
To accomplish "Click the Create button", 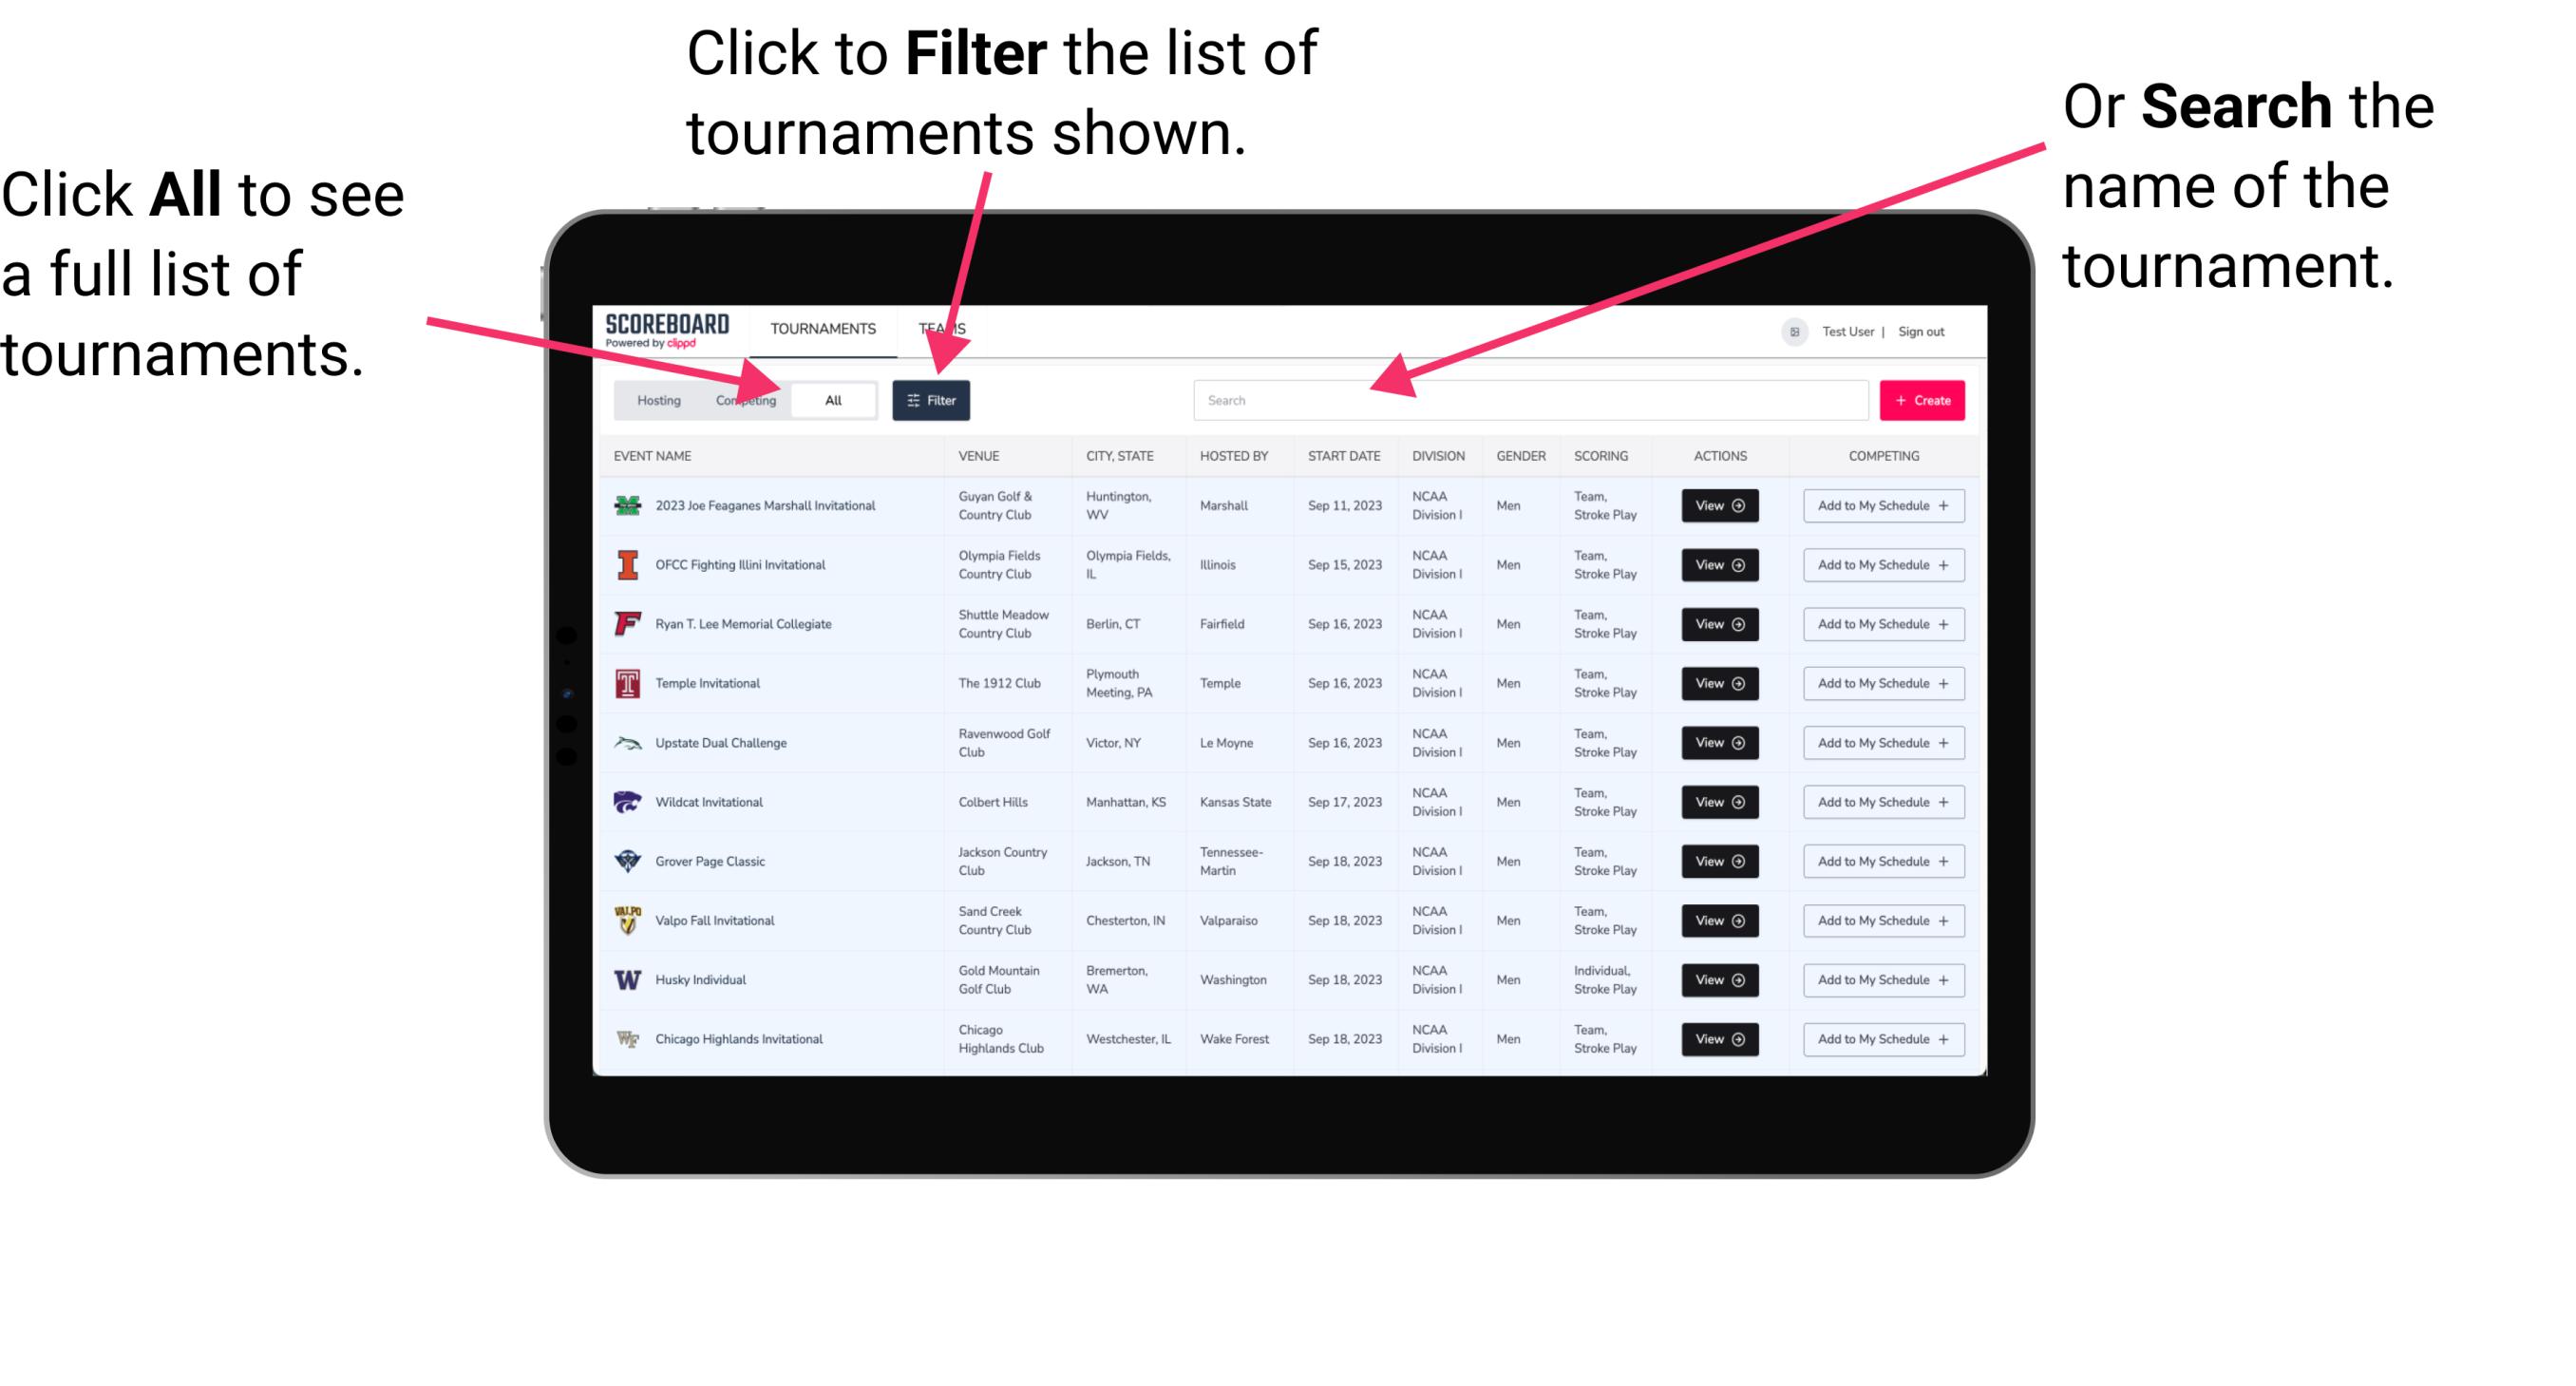I will [1921, 399].
